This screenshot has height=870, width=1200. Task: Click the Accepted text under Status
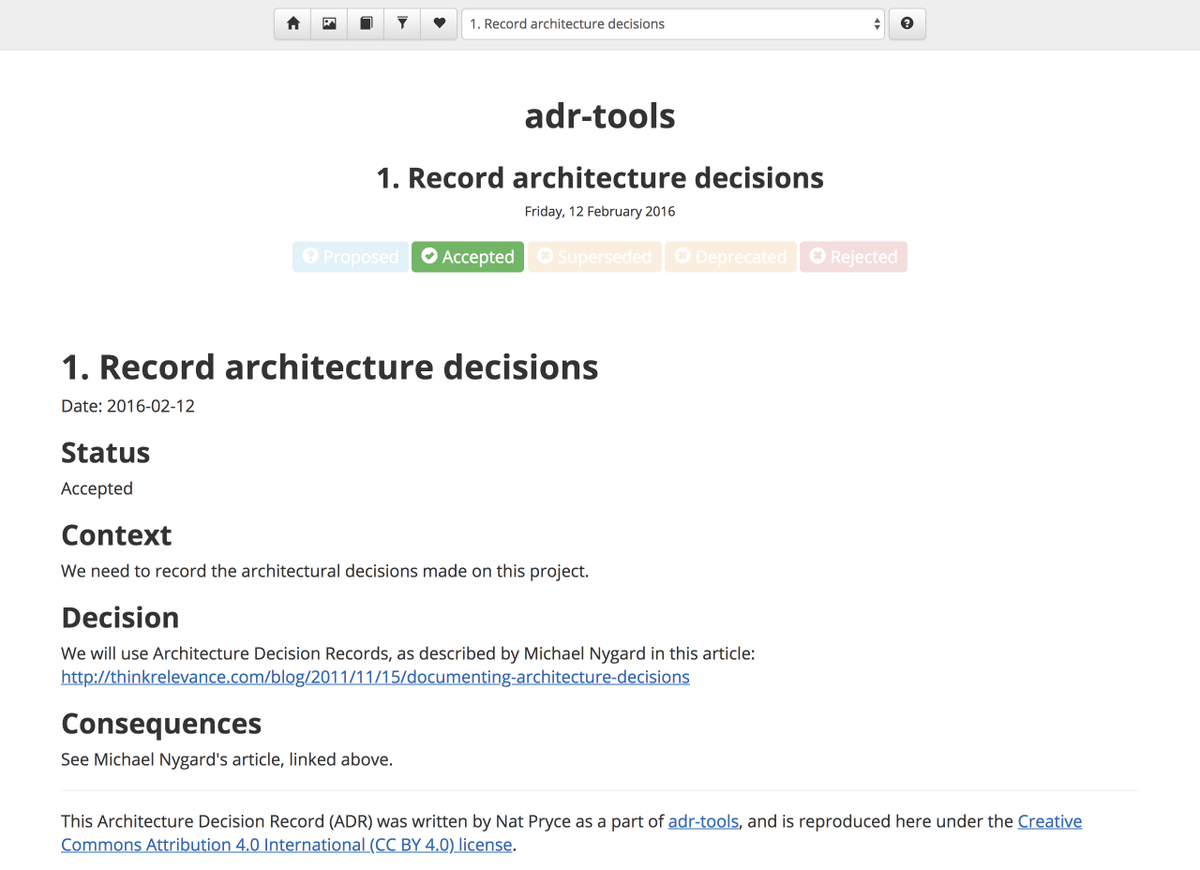(97, 488)
